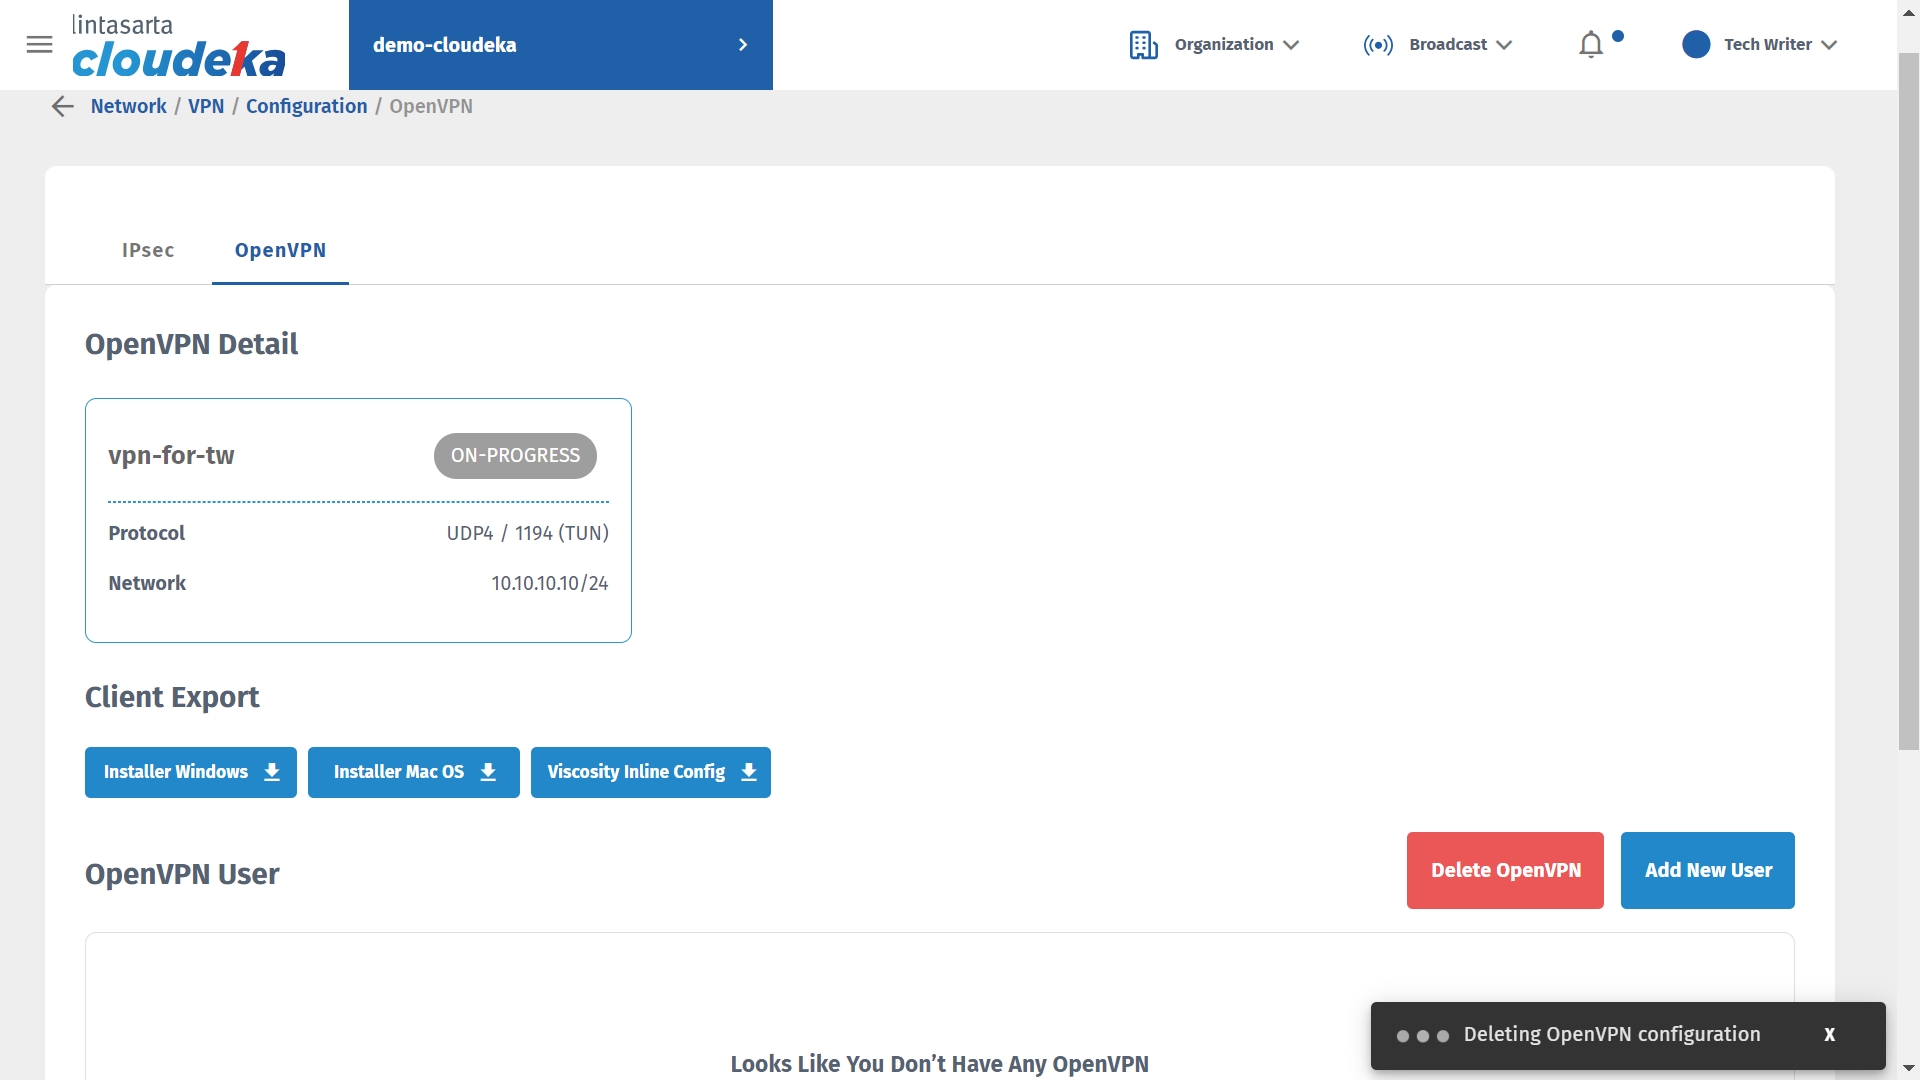The height and width of the screenshot is (1080, 1920).
Task: Click the vertical page scrollbar
Action: (x=1908, y=400)
